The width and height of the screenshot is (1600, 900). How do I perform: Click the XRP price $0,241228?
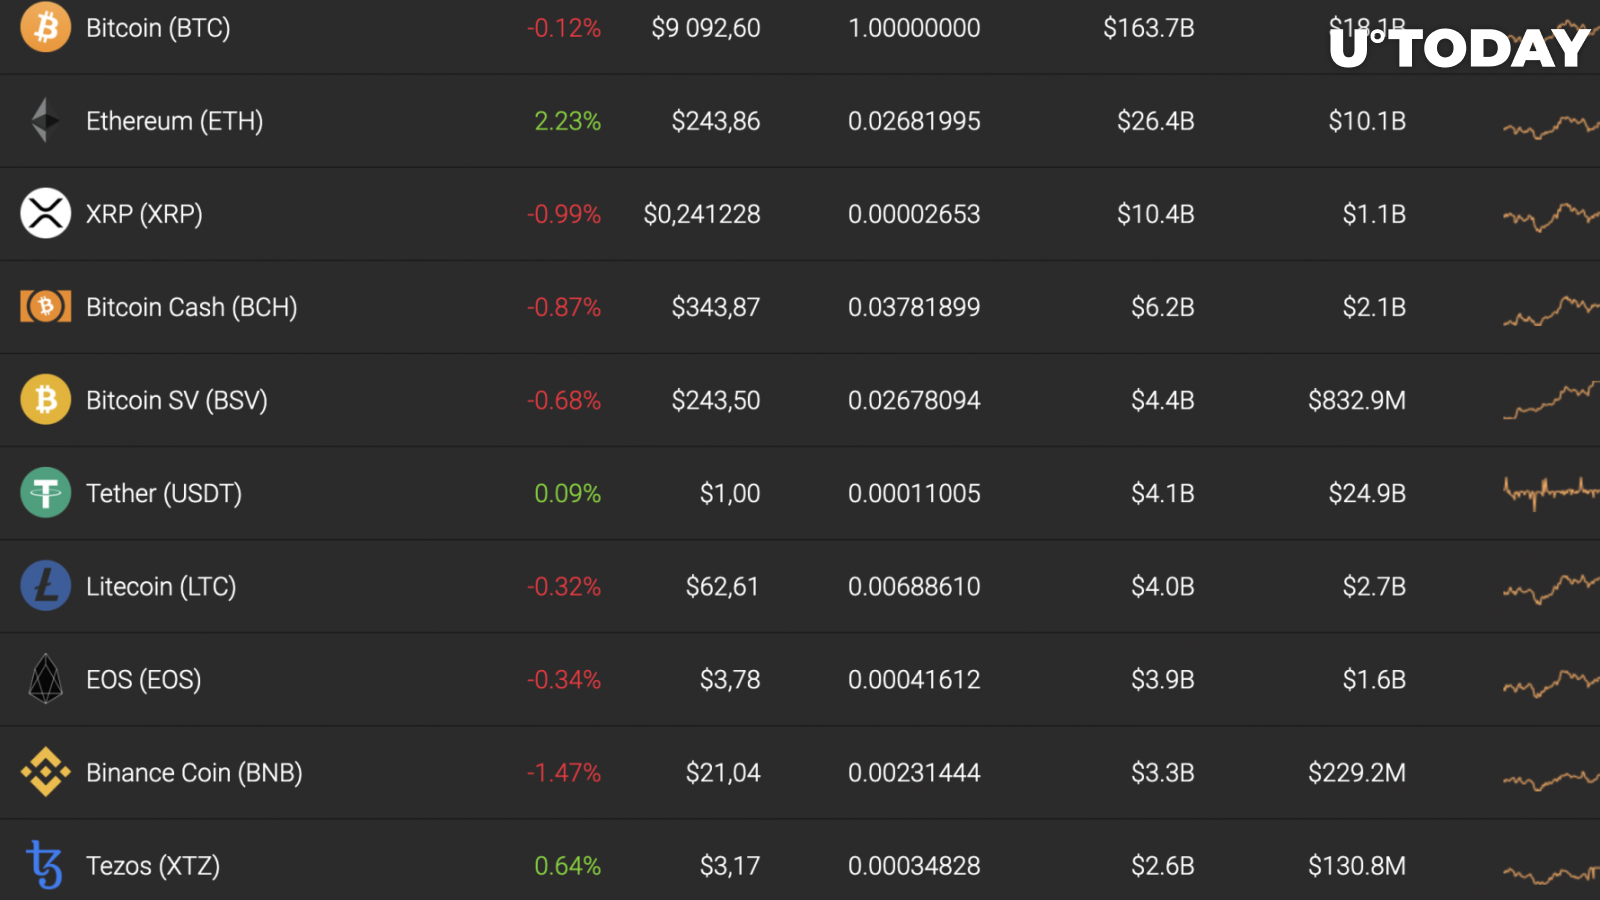(702, 214)
